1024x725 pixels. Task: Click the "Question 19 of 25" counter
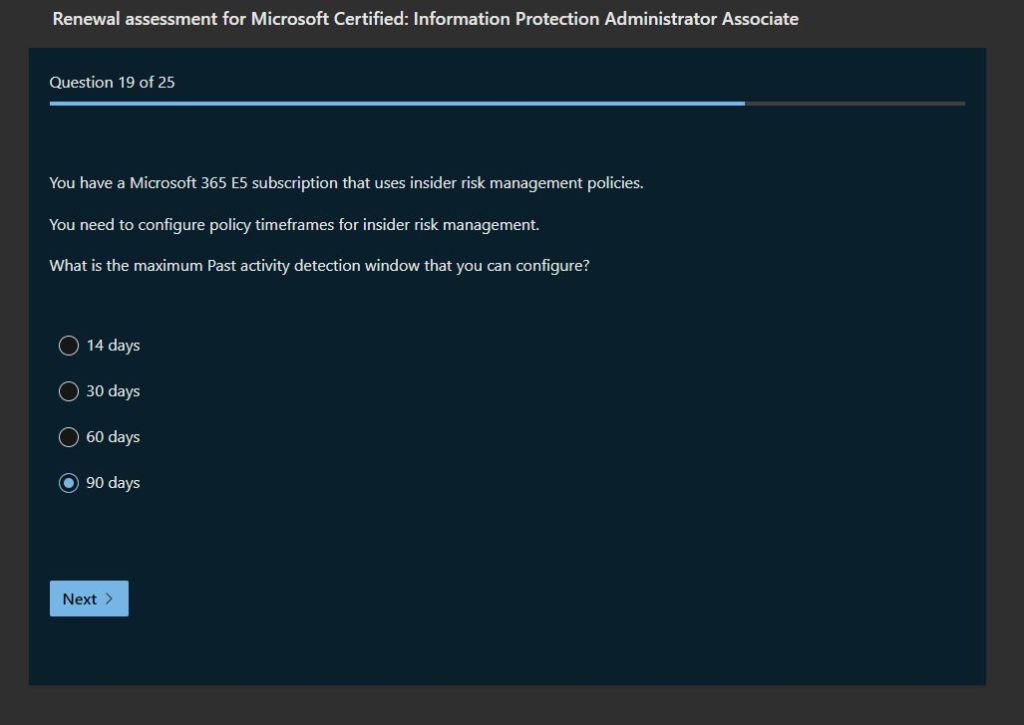pos(112,82)
